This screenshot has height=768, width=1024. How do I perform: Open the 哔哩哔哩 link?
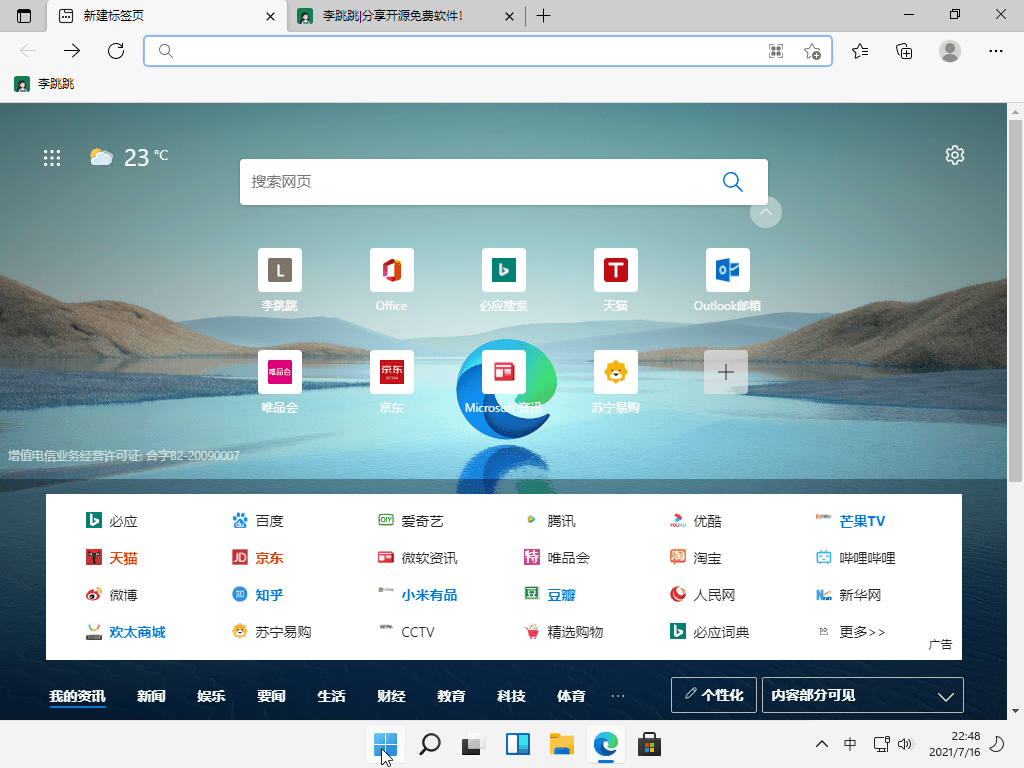point(856,558)
